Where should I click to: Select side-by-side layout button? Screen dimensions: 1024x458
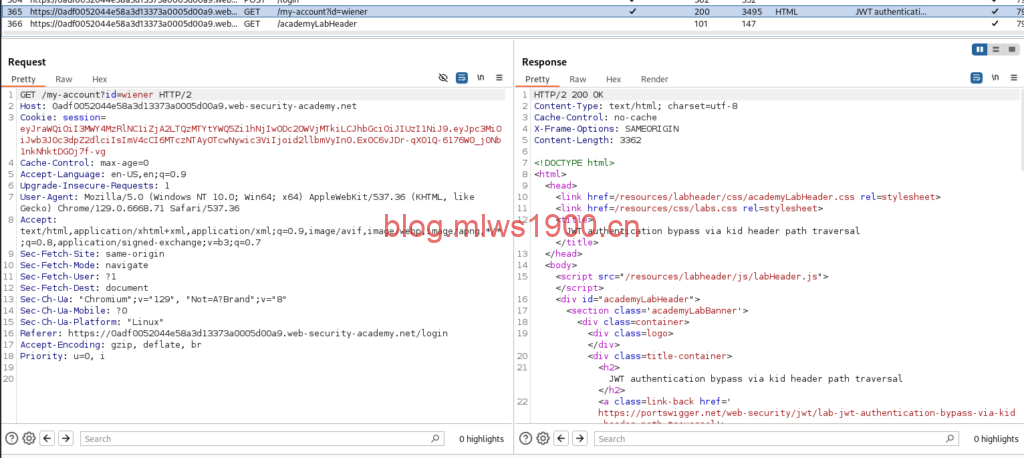[980, 49]
